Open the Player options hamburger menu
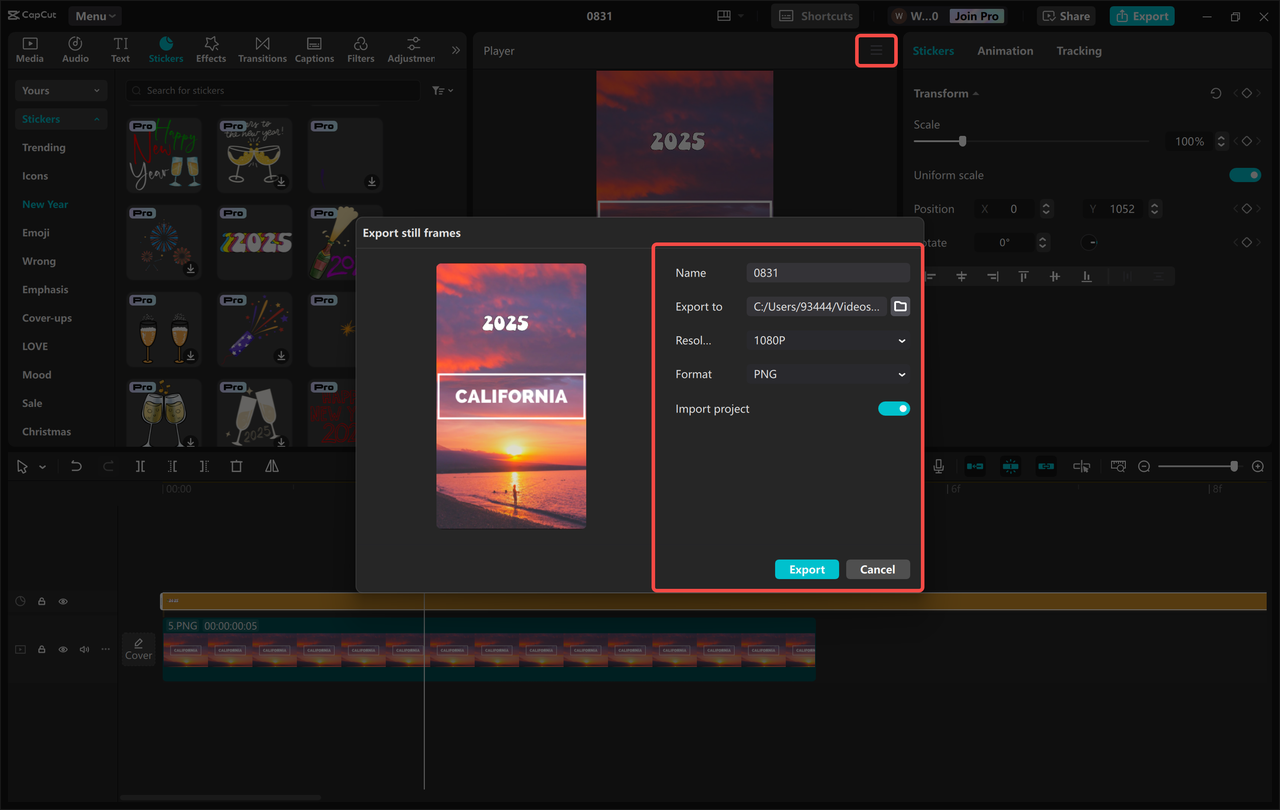The width and height of the screenshot is (1280, 810). point(875,50)
